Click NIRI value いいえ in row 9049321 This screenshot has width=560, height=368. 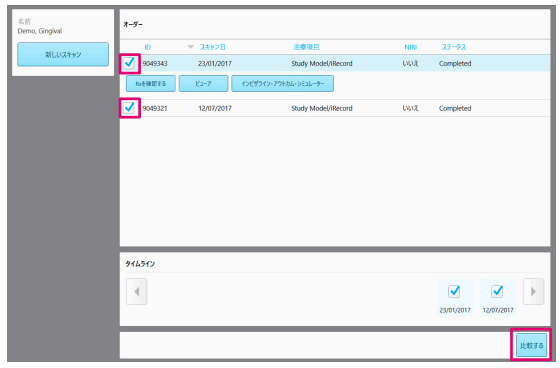(x=410, y=108)
